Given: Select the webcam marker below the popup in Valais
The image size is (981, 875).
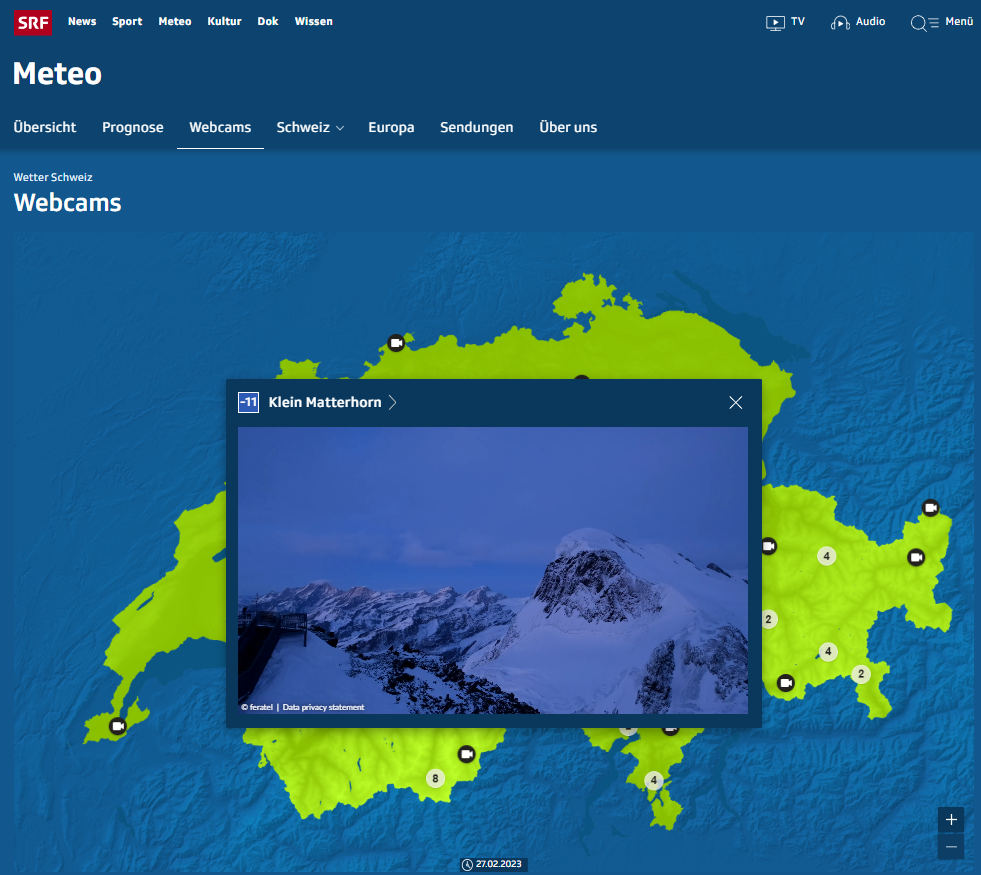Looking at the screenshot, I should click(x=467, y=754).
